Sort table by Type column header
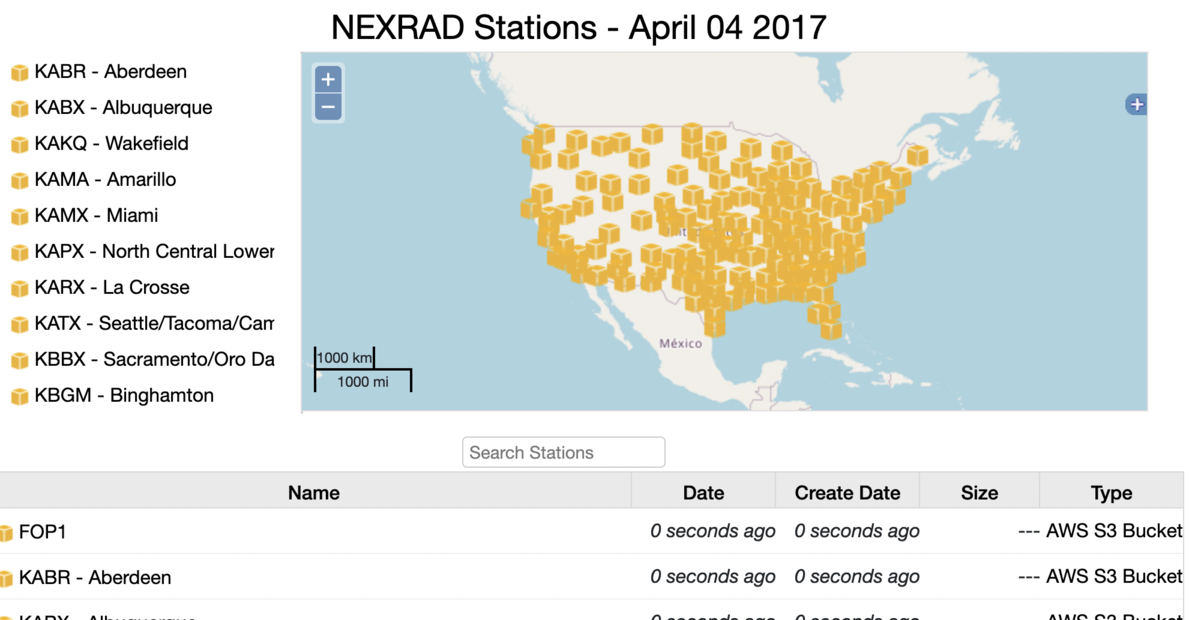This screenshot has width=1192, height=620. click(1111, 493)
